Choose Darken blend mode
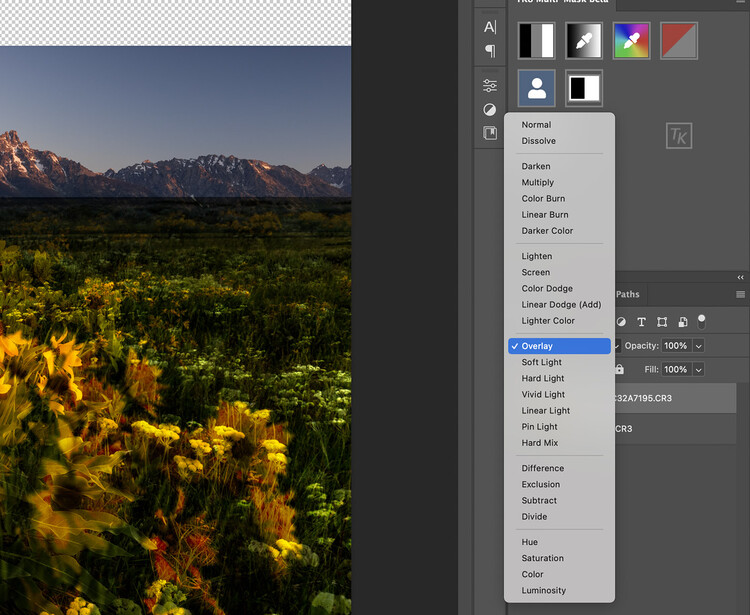This screenshot has width=750, height=615. pyautogui.click(x=536, y=166)
